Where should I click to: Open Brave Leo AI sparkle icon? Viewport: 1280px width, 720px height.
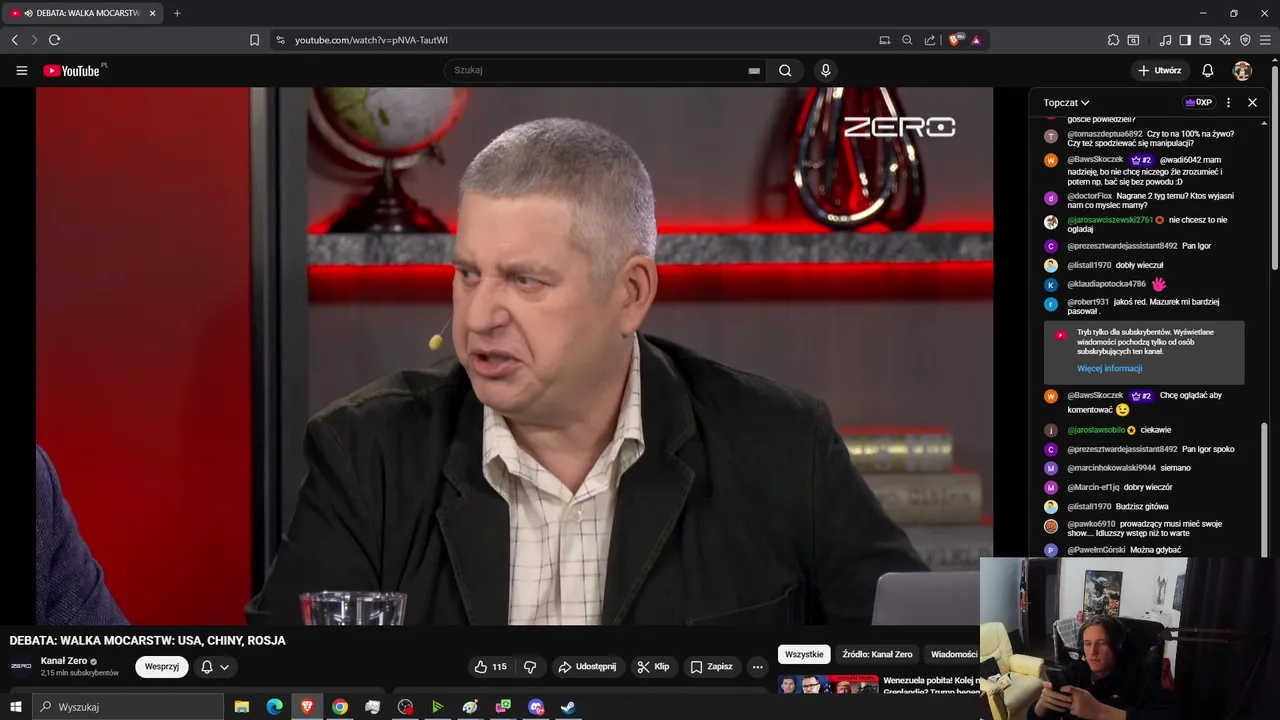tap(1225, 40)
